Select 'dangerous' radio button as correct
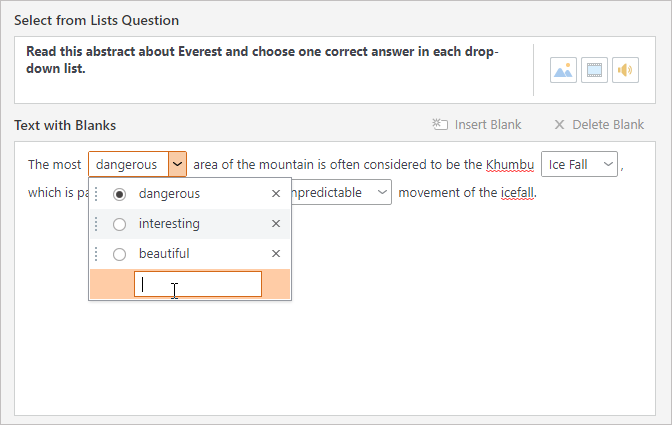The height and width of the screenshot is (425, 672). tap(120, 194)
